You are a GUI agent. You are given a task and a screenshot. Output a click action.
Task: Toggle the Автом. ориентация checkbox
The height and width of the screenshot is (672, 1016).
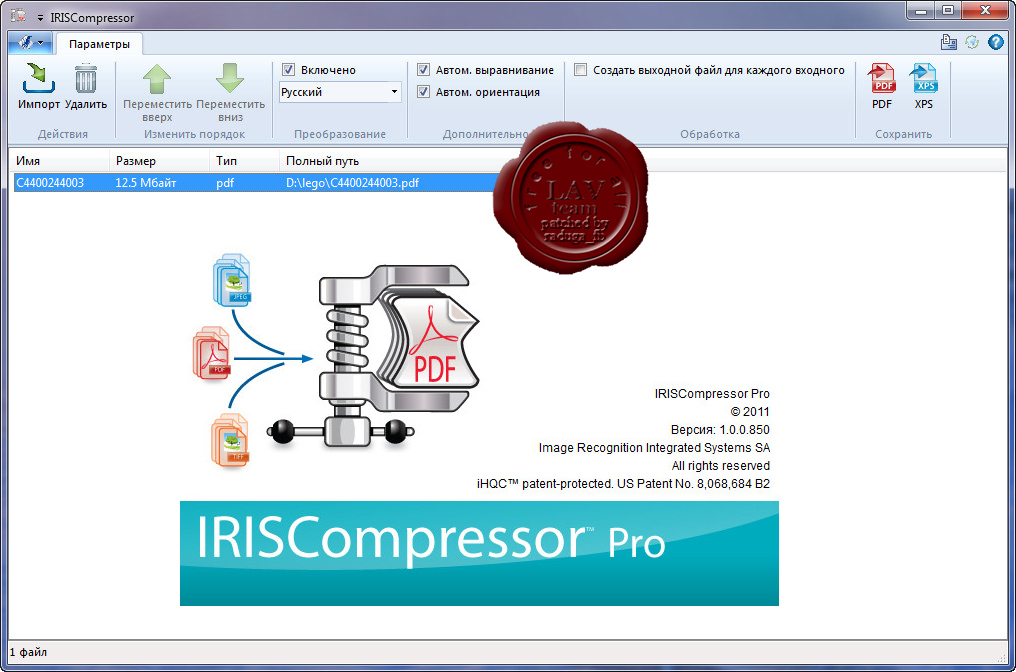[x=423, y=91]
